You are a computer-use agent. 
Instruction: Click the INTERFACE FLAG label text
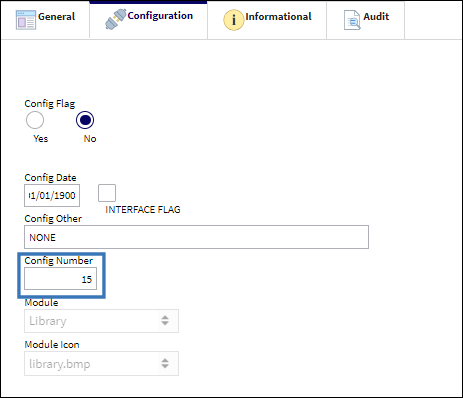point(143,210)
